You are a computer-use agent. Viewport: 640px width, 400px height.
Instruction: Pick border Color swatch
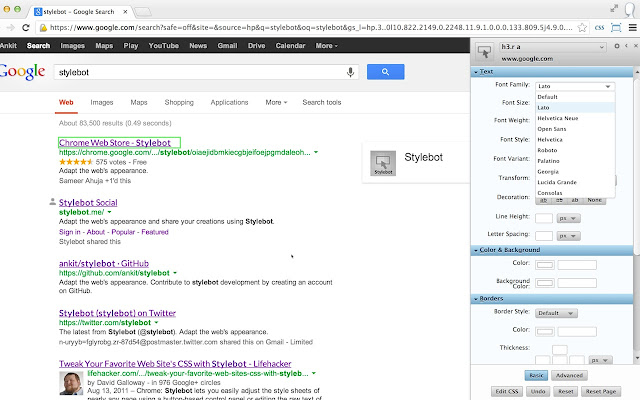pos(545,331)
